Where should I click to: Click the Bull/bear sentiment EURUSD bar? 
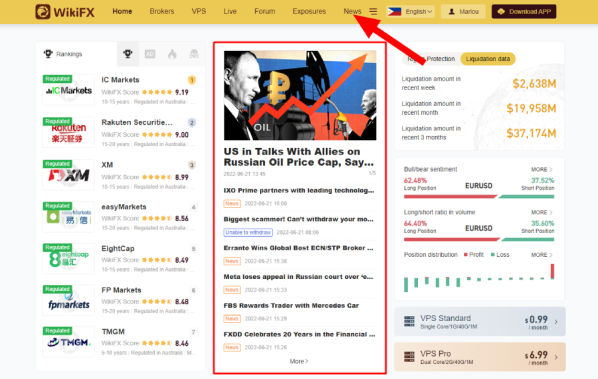click(x=479, y=196)
